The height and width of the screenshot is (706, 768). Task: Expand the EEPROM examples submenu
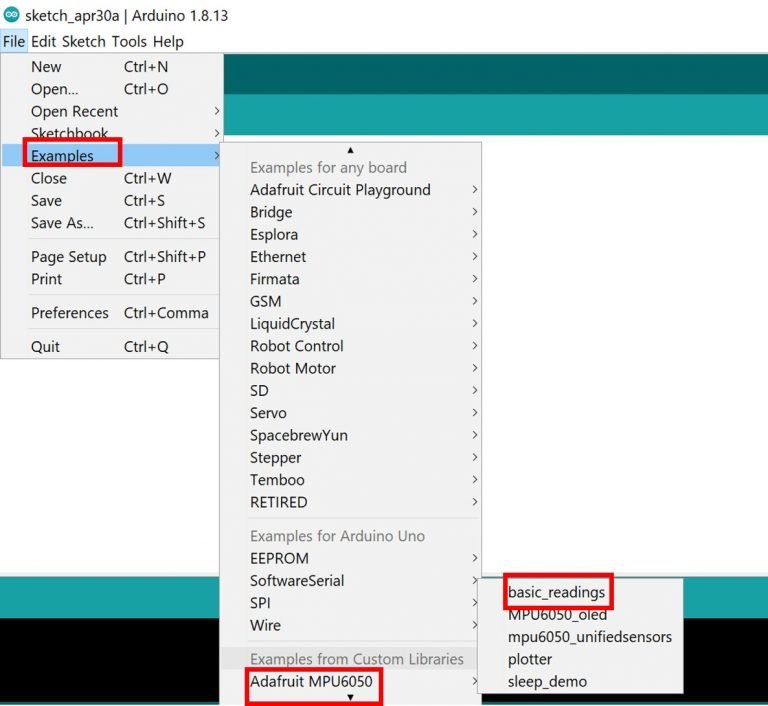pos(279,558)
